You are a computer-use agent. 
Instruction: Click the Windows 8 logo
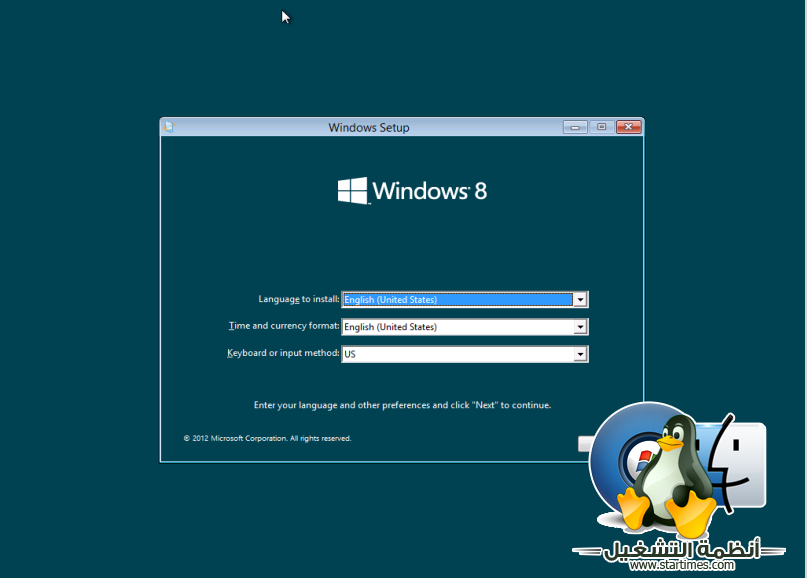point(412,191)
